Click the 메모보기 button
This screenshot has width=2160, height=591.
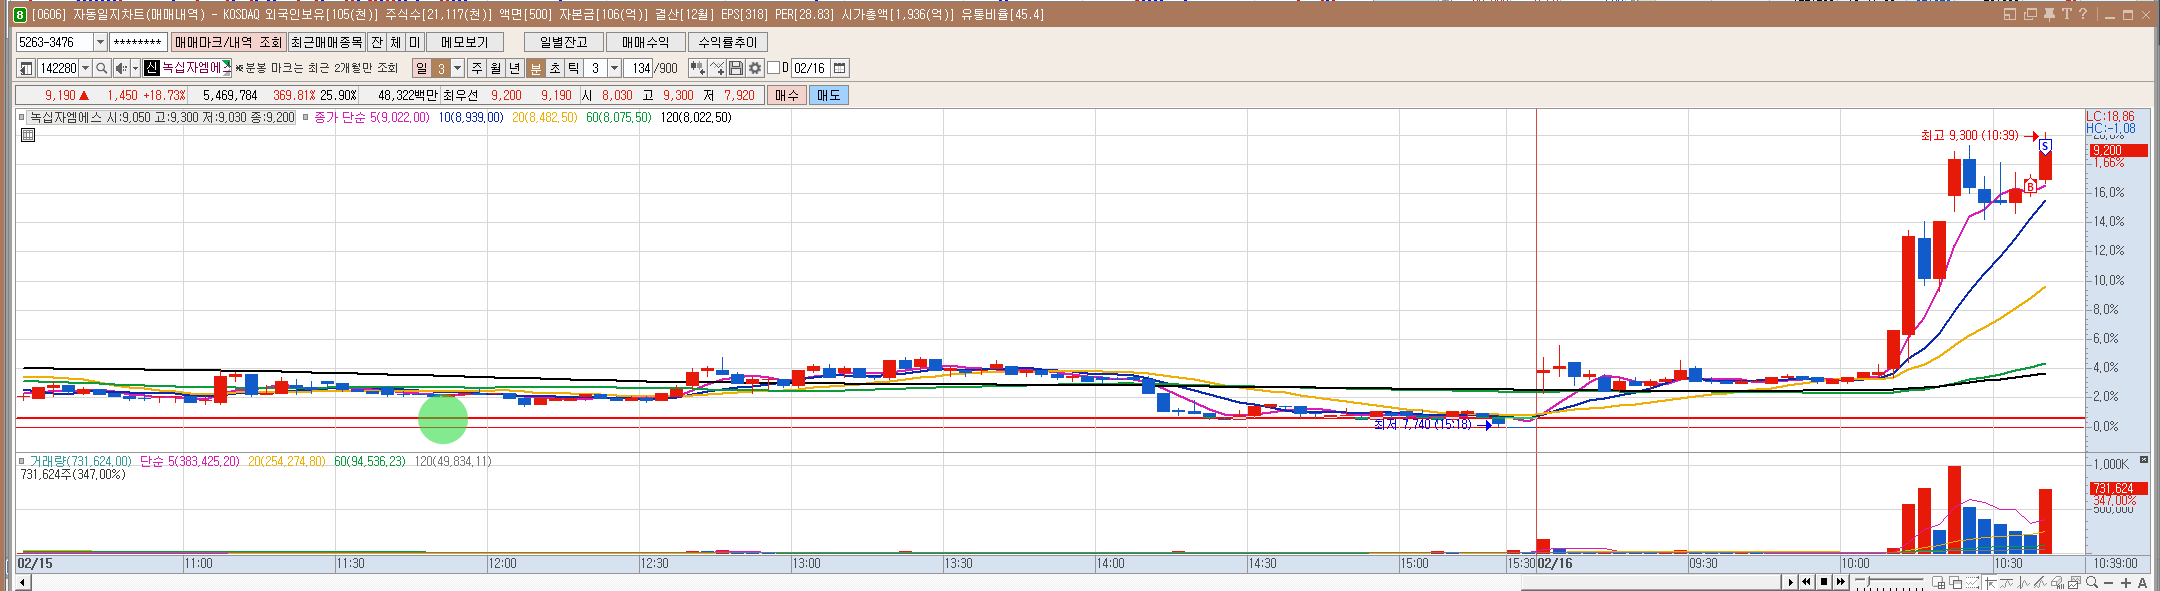point(465,42)
